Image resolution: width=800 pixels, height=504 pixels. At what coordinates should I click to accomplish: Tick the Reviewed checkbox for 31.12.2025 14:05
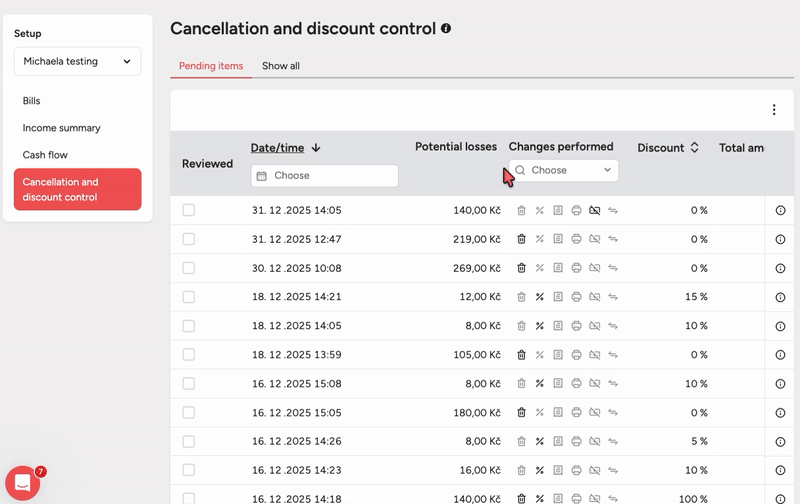click(189, 210)
